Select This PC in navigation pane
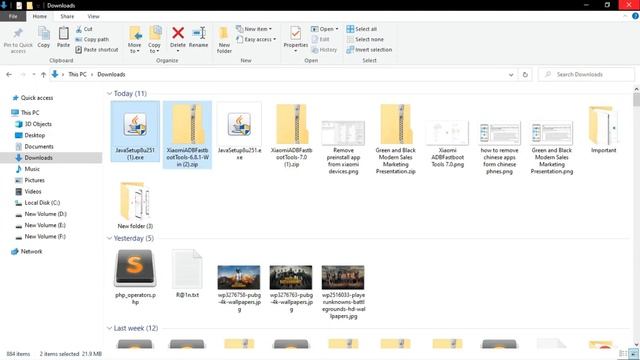The width and height of the screenshot is (640, 360). pyautogui.click(x=25, y=113)
